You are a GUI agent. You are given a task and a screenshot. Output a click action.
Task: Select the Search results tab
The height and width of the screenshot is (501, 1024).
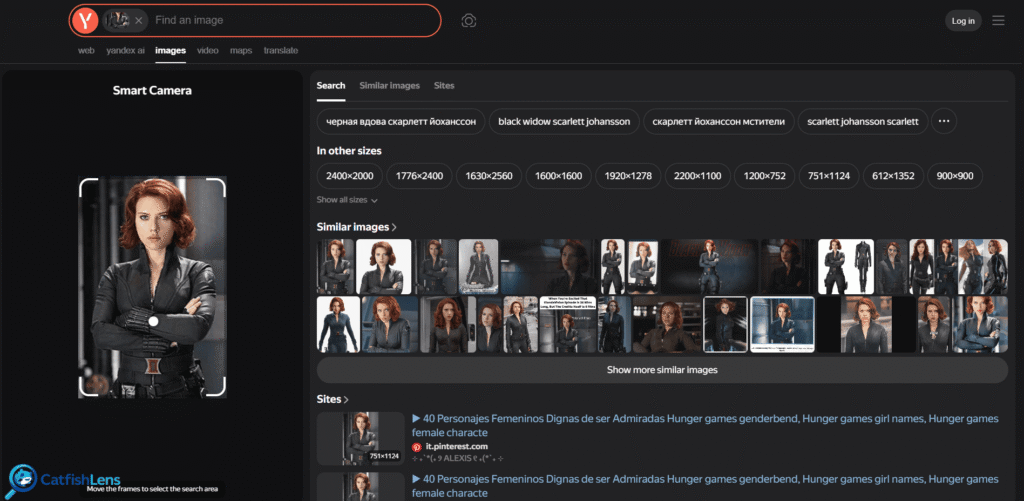pos(331,86)
